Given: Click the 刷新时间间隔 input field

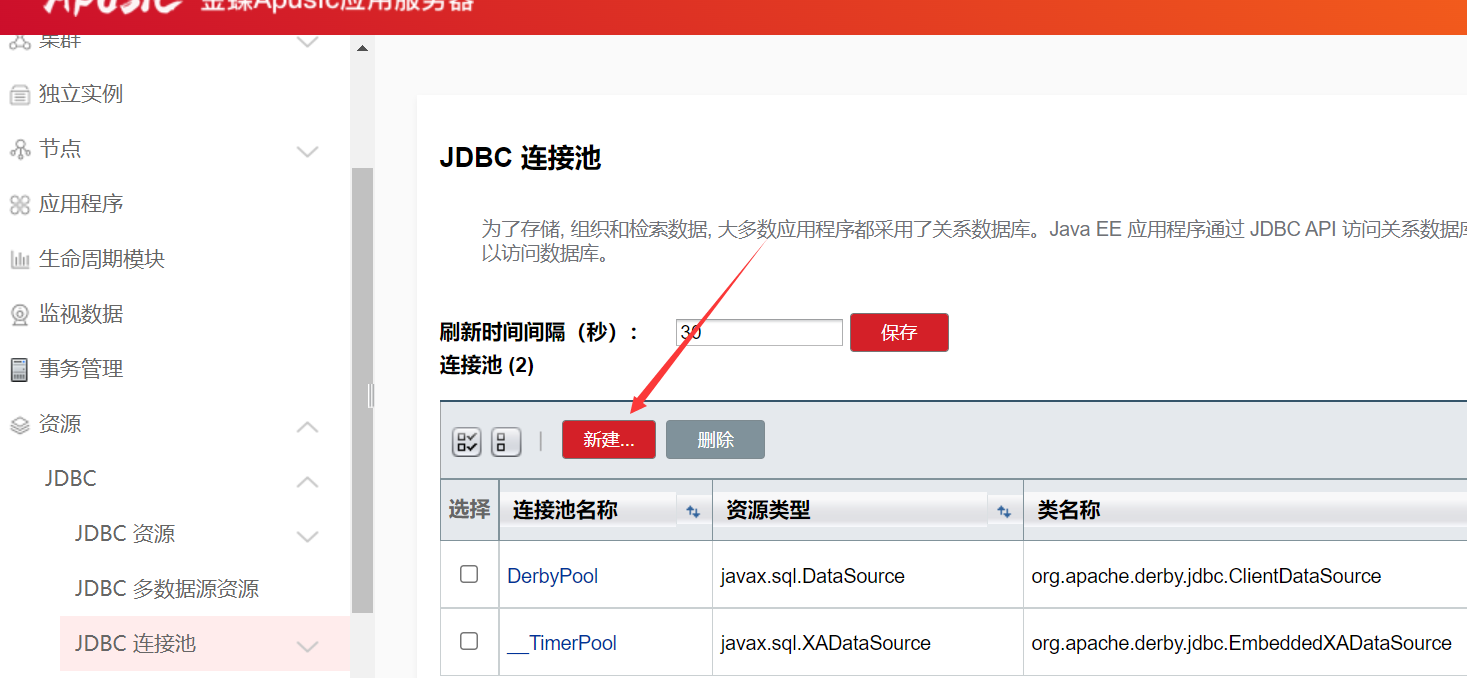Looking at the screenshot, I should coord(759,333).
